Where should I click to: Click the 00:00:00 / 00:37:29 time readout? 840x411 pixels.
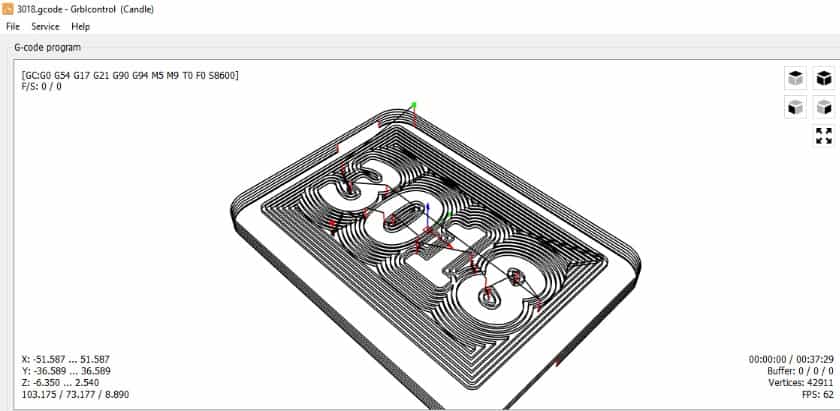[x=791, y=359]
